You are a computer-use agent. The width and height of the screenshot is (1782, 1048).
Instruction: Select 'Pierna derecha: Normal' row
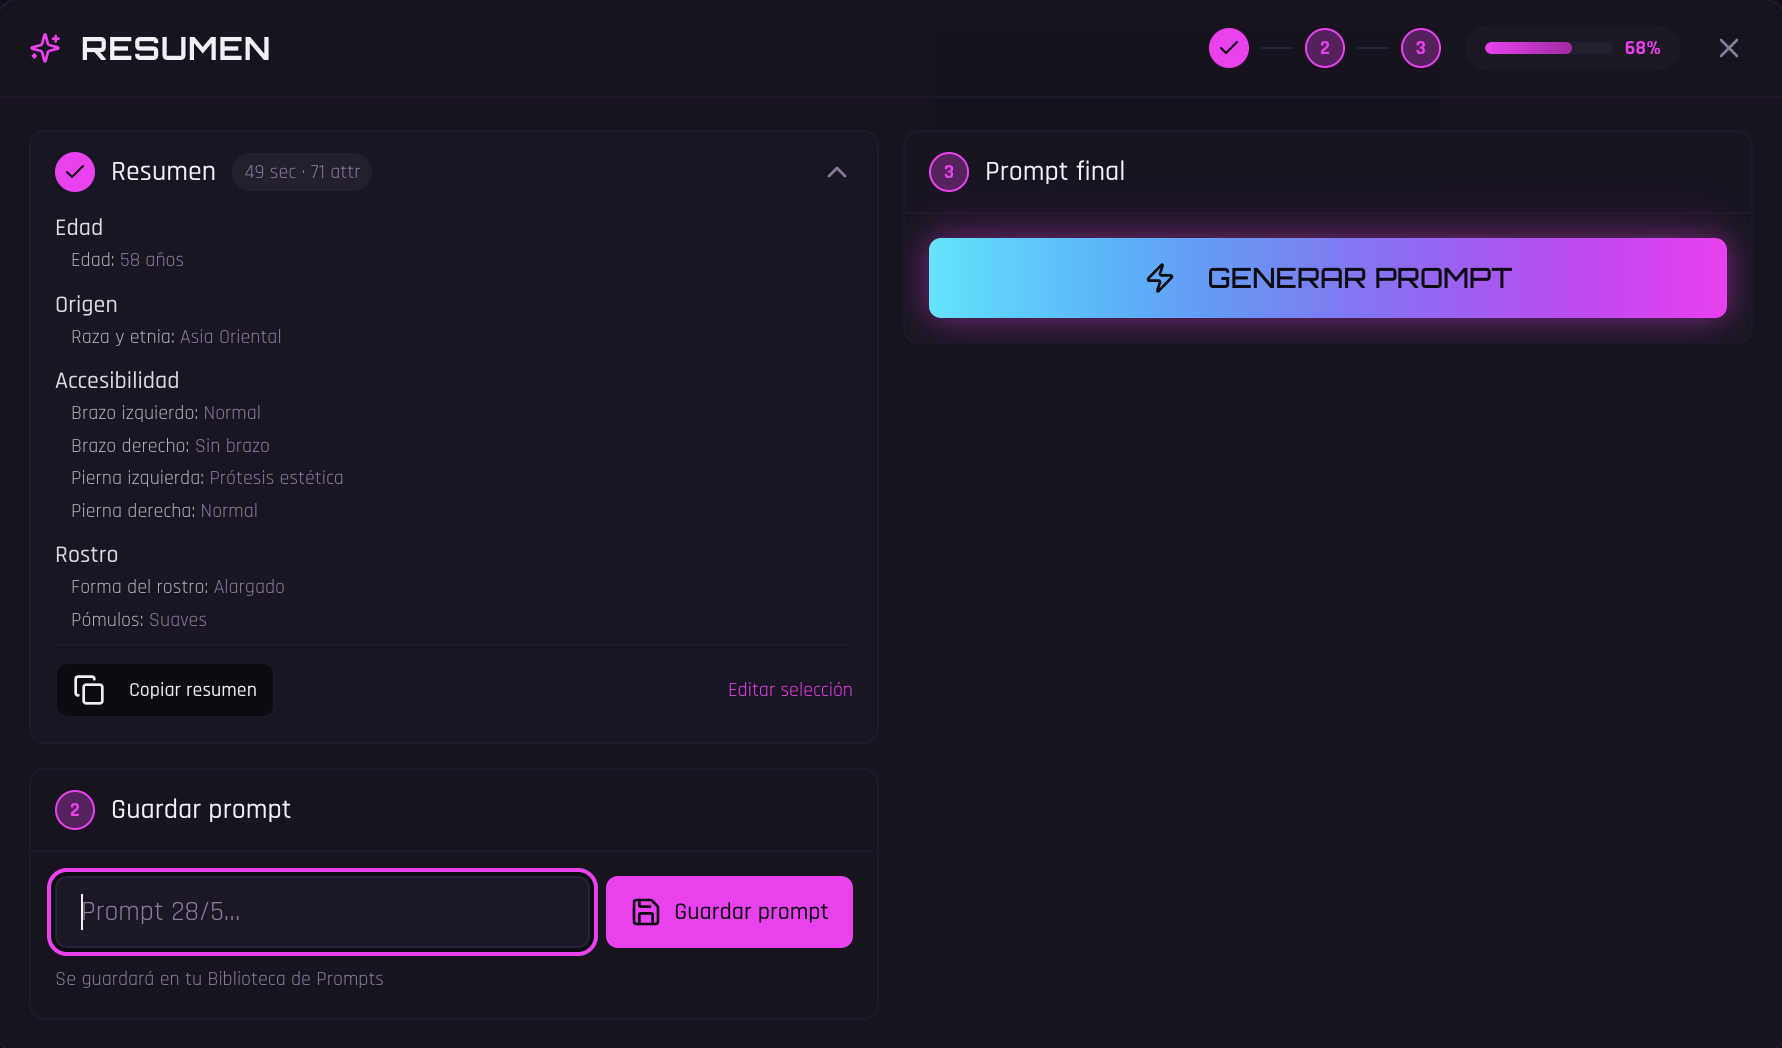[x=164, y=511]
